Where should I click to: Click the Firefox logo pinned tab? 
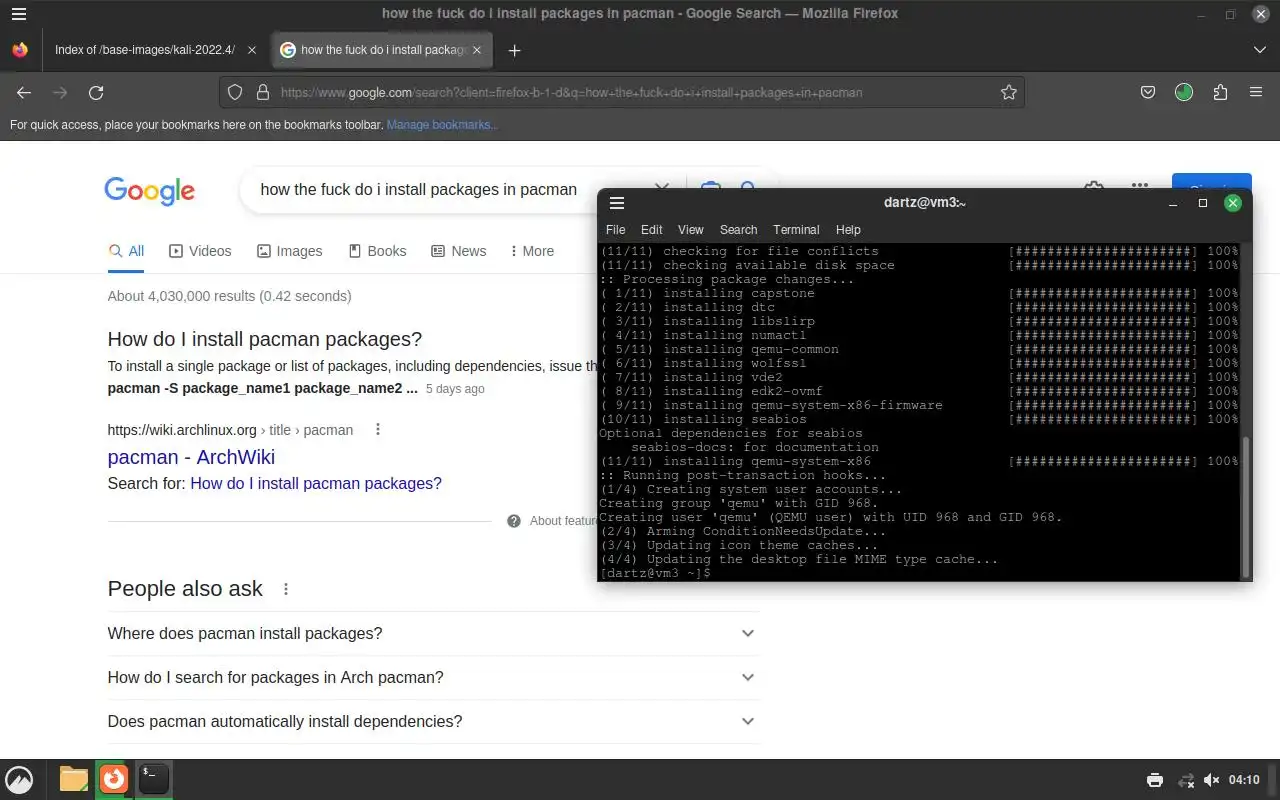(x=20, y=50)
